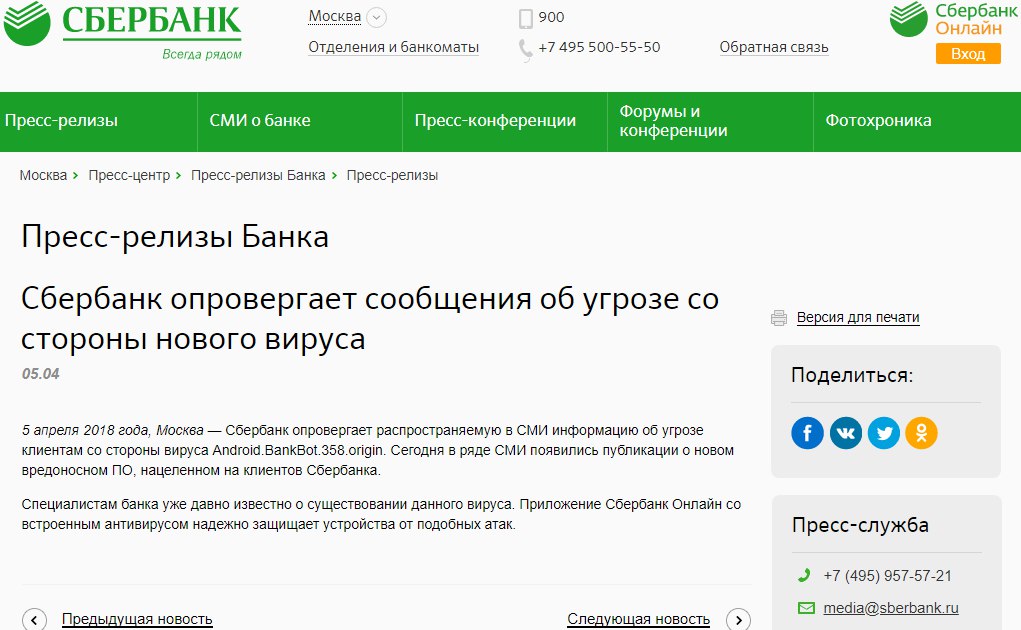Screen dimensions: 1021x630
Task: Click the Пресс-релизы Банка page heading
Action: click(x=175, y=236)
